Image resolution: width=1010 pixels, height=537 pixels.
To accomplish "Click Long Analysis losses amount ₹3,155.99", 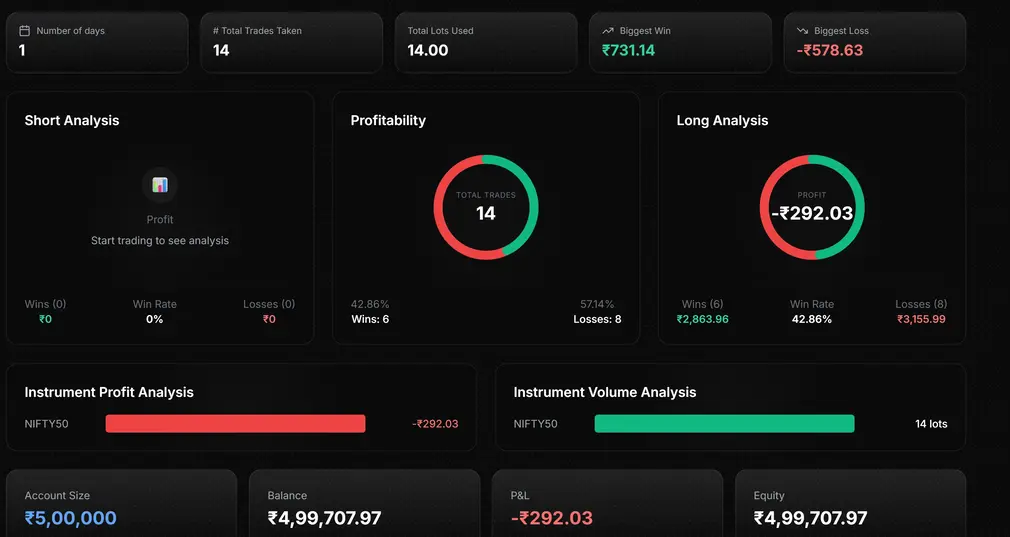I will click(921, 319).
